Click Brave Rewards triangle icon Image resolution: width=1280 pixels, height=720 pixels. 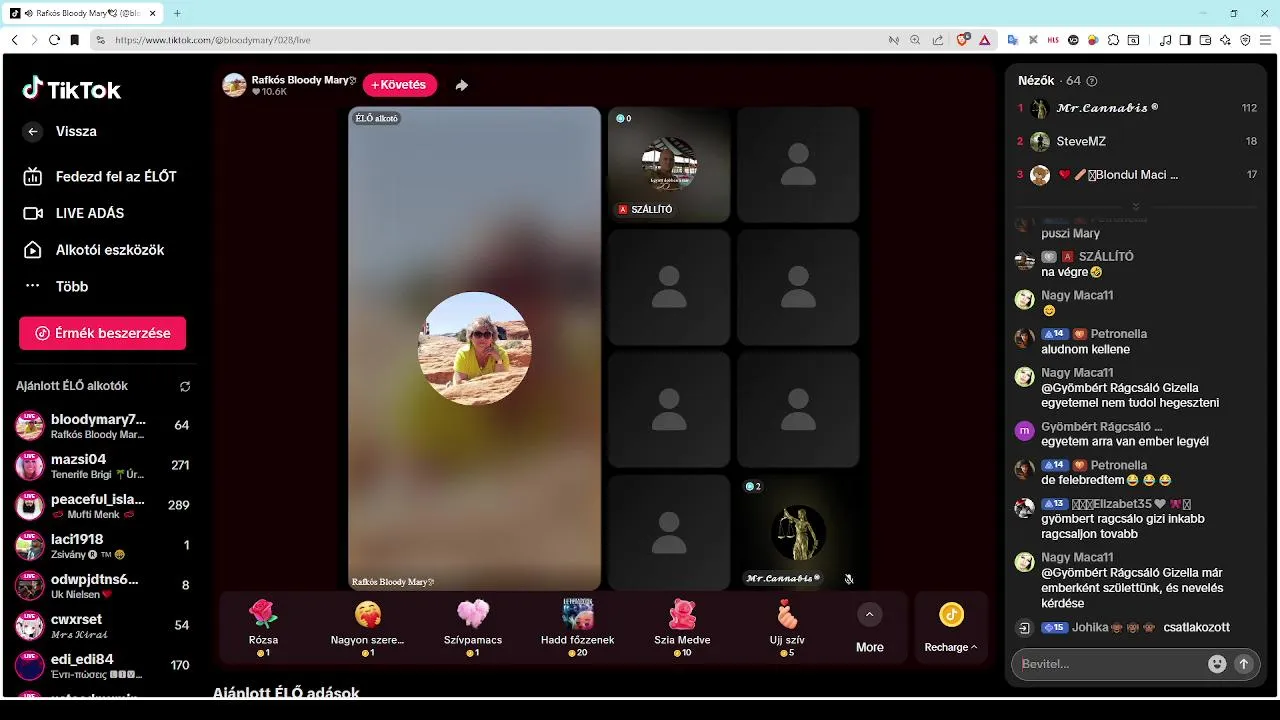tap(985, 40)
